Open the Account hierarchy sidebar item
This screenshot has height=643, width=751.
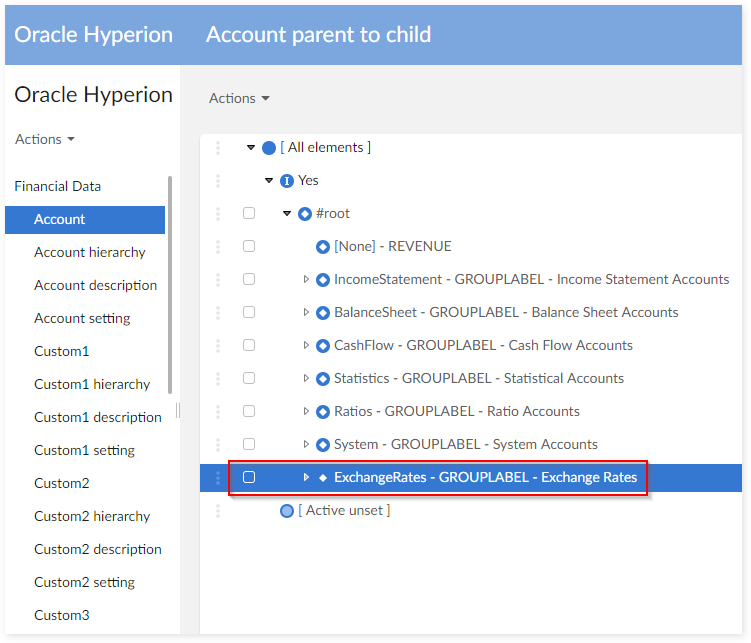89,253
